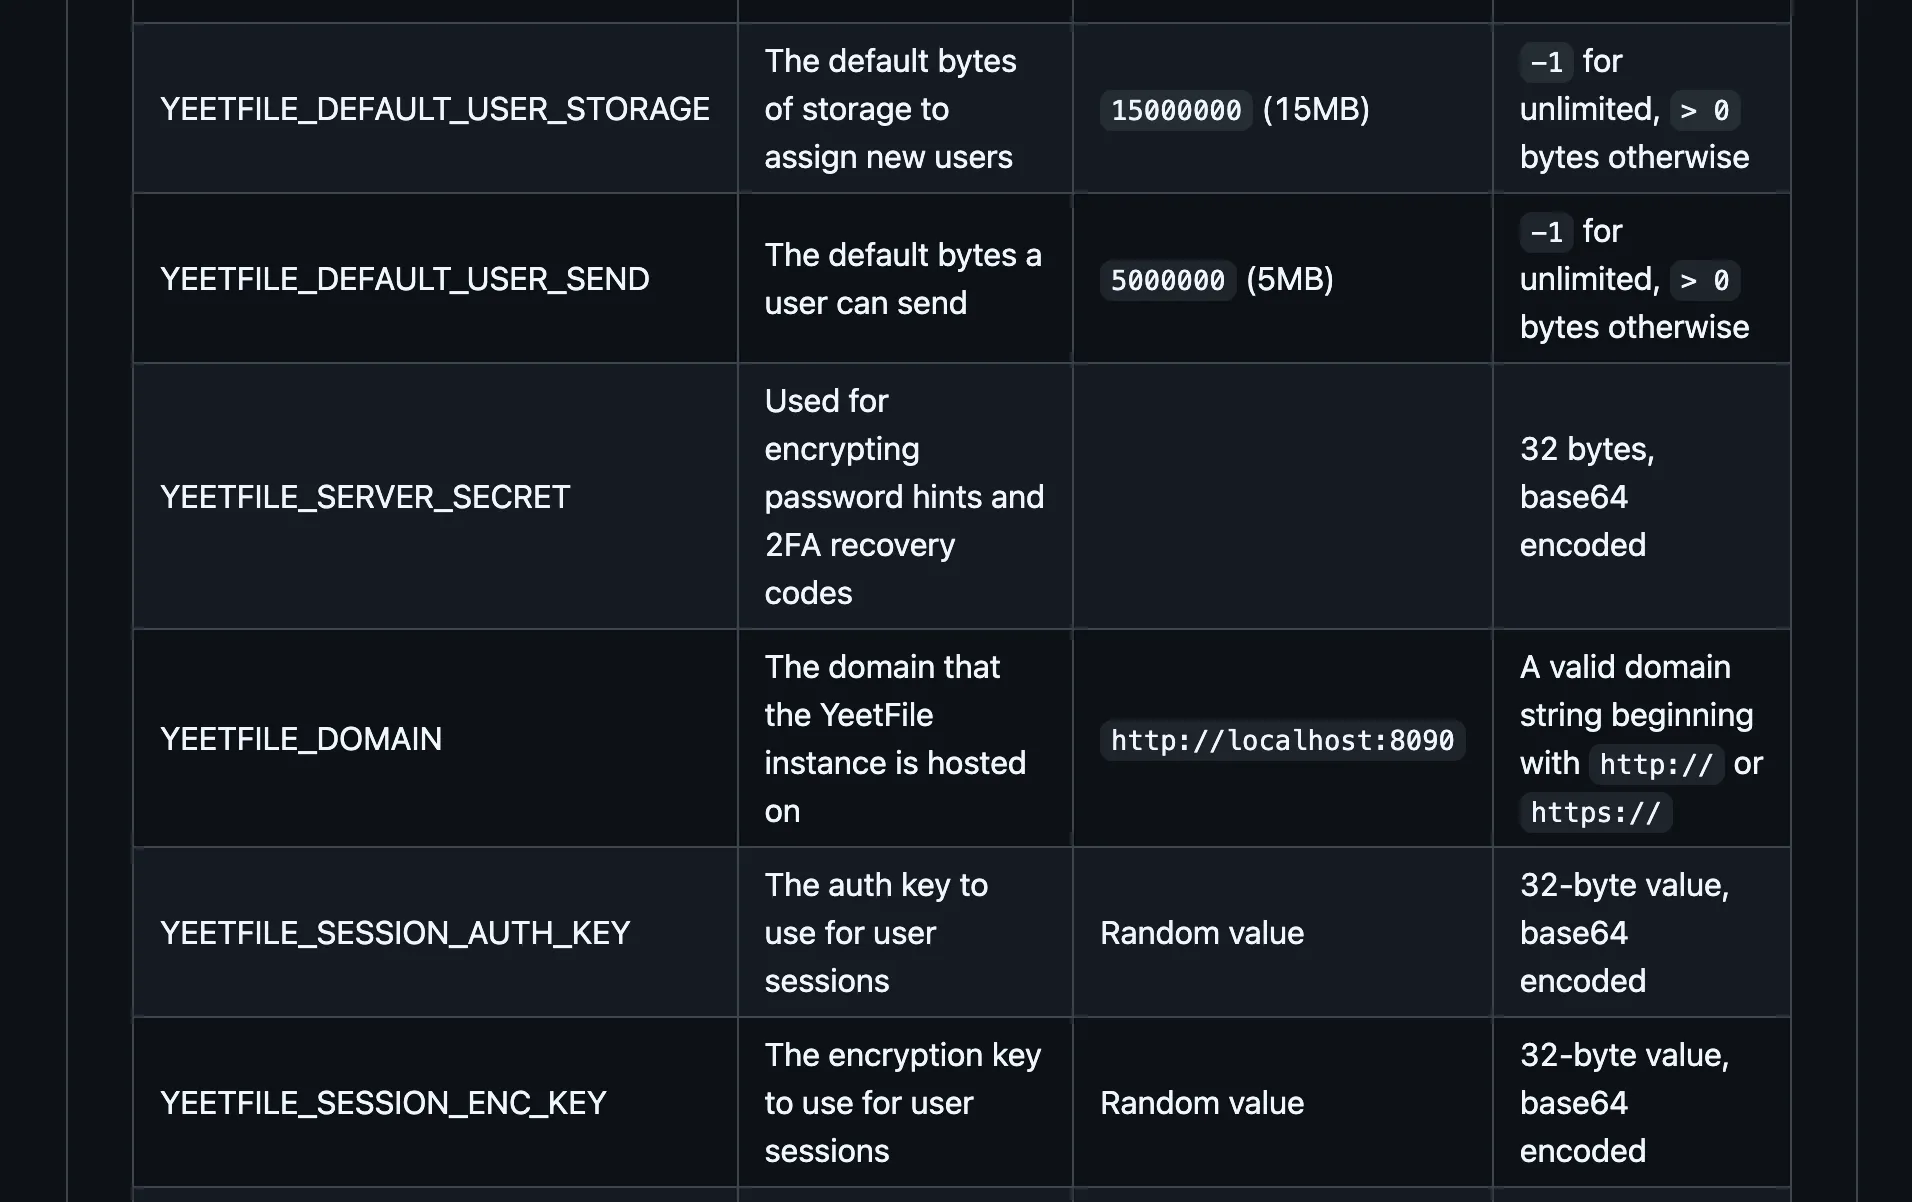This screenshot has height=1202, width=1912.
Task: Click "Random value" in the session enc key row
Action: point(1201,1103)
